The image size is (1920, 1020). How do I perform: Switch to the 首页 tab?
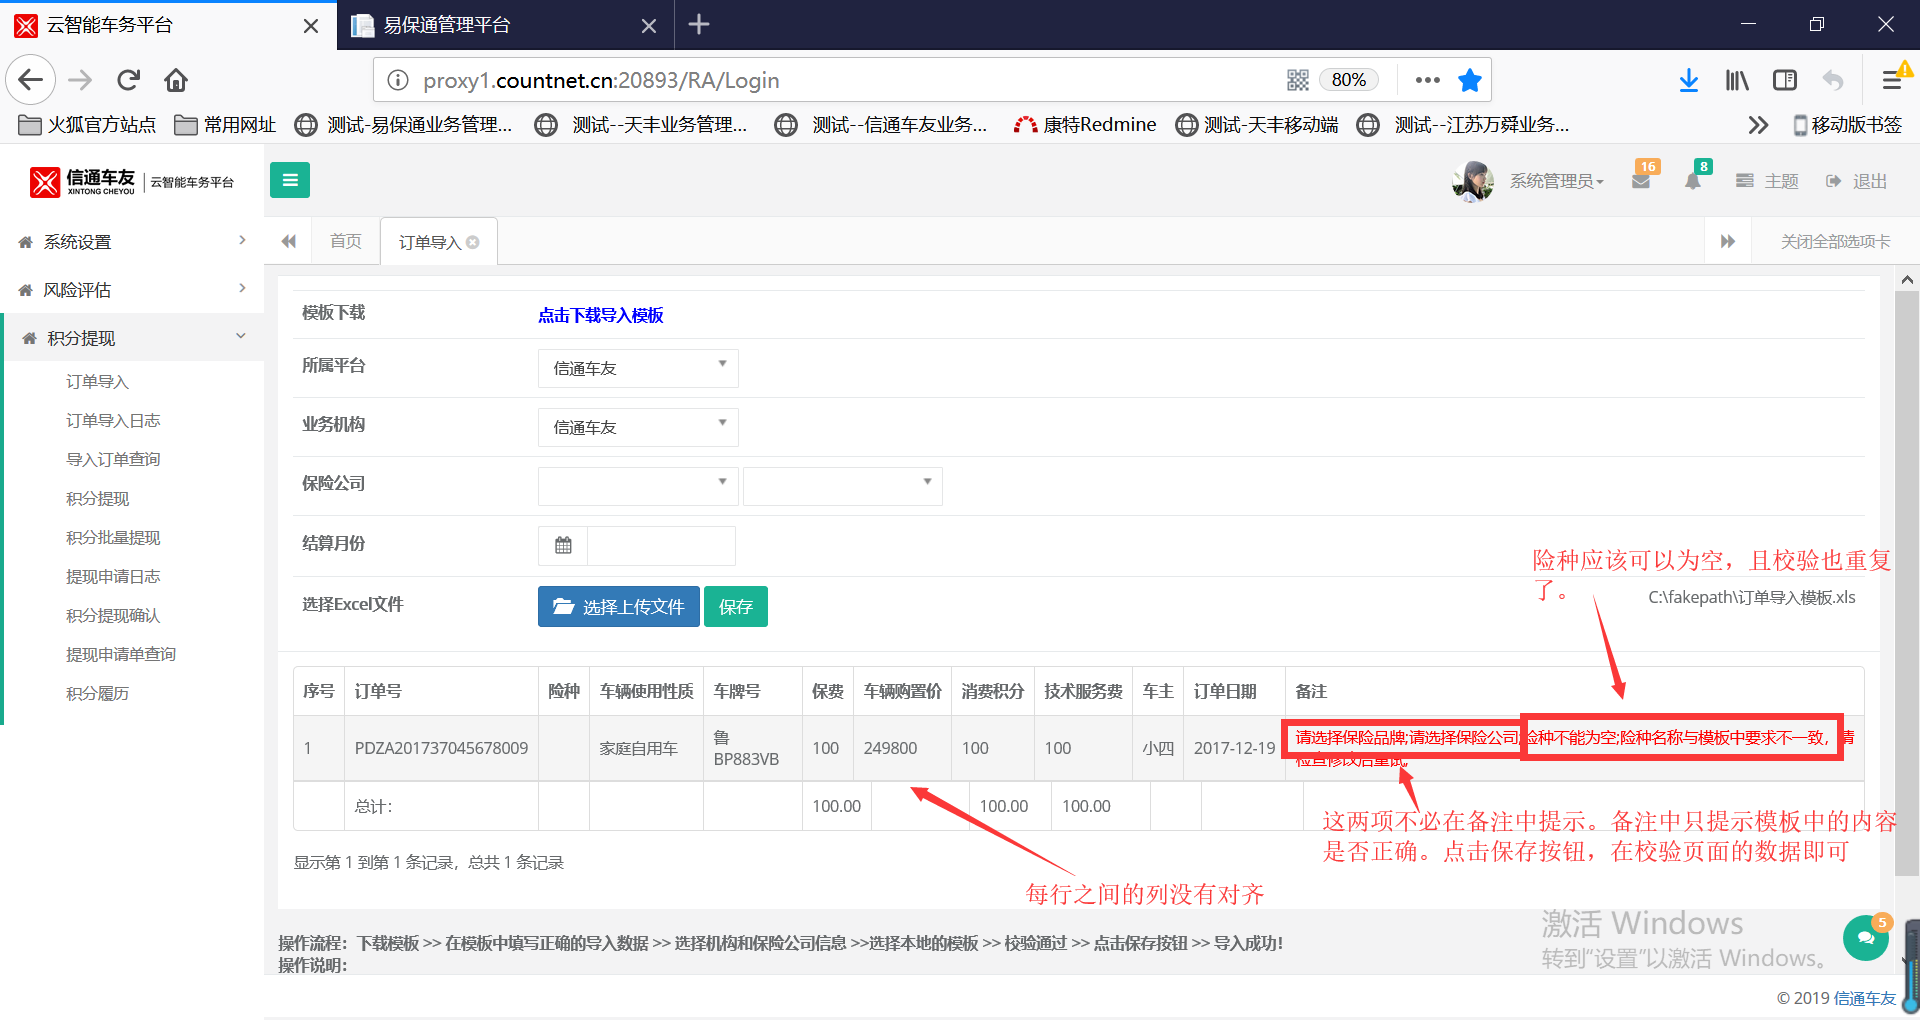coord(346,242)
